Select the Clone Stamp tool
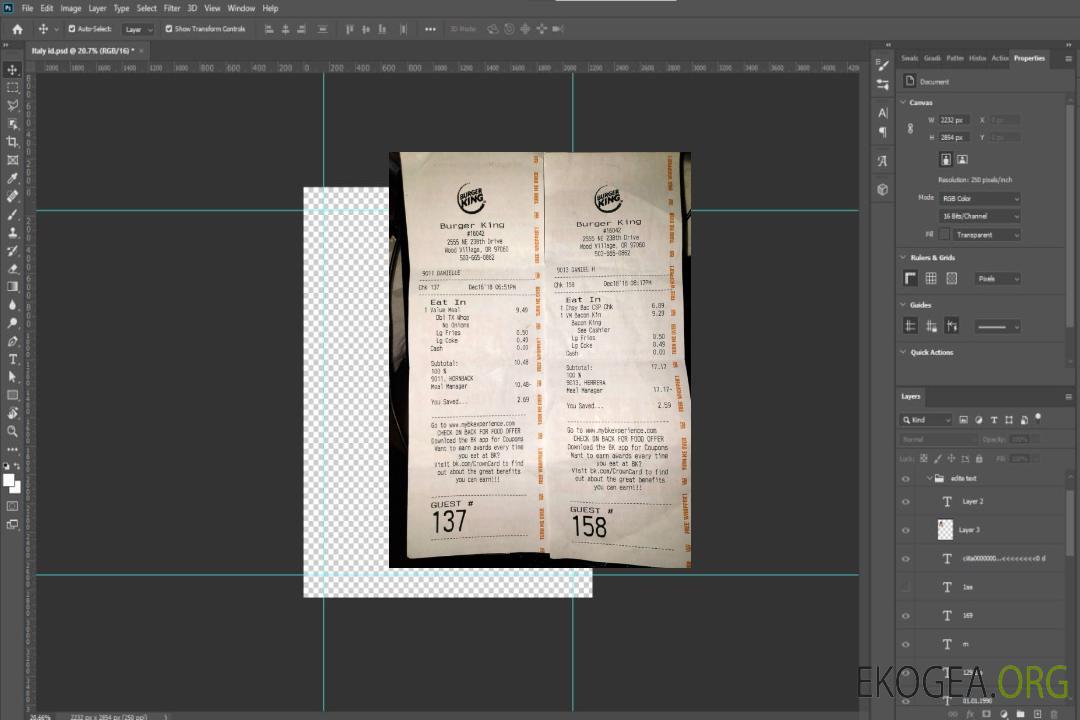This screenshot has height=720, width=1080. pos(12,233)
